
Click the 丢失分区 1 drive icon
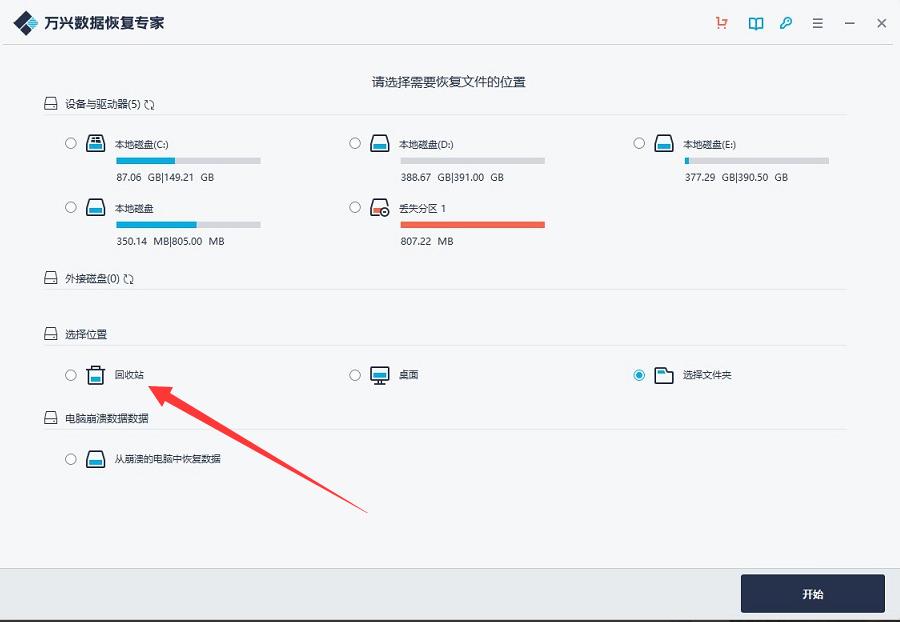379,208
